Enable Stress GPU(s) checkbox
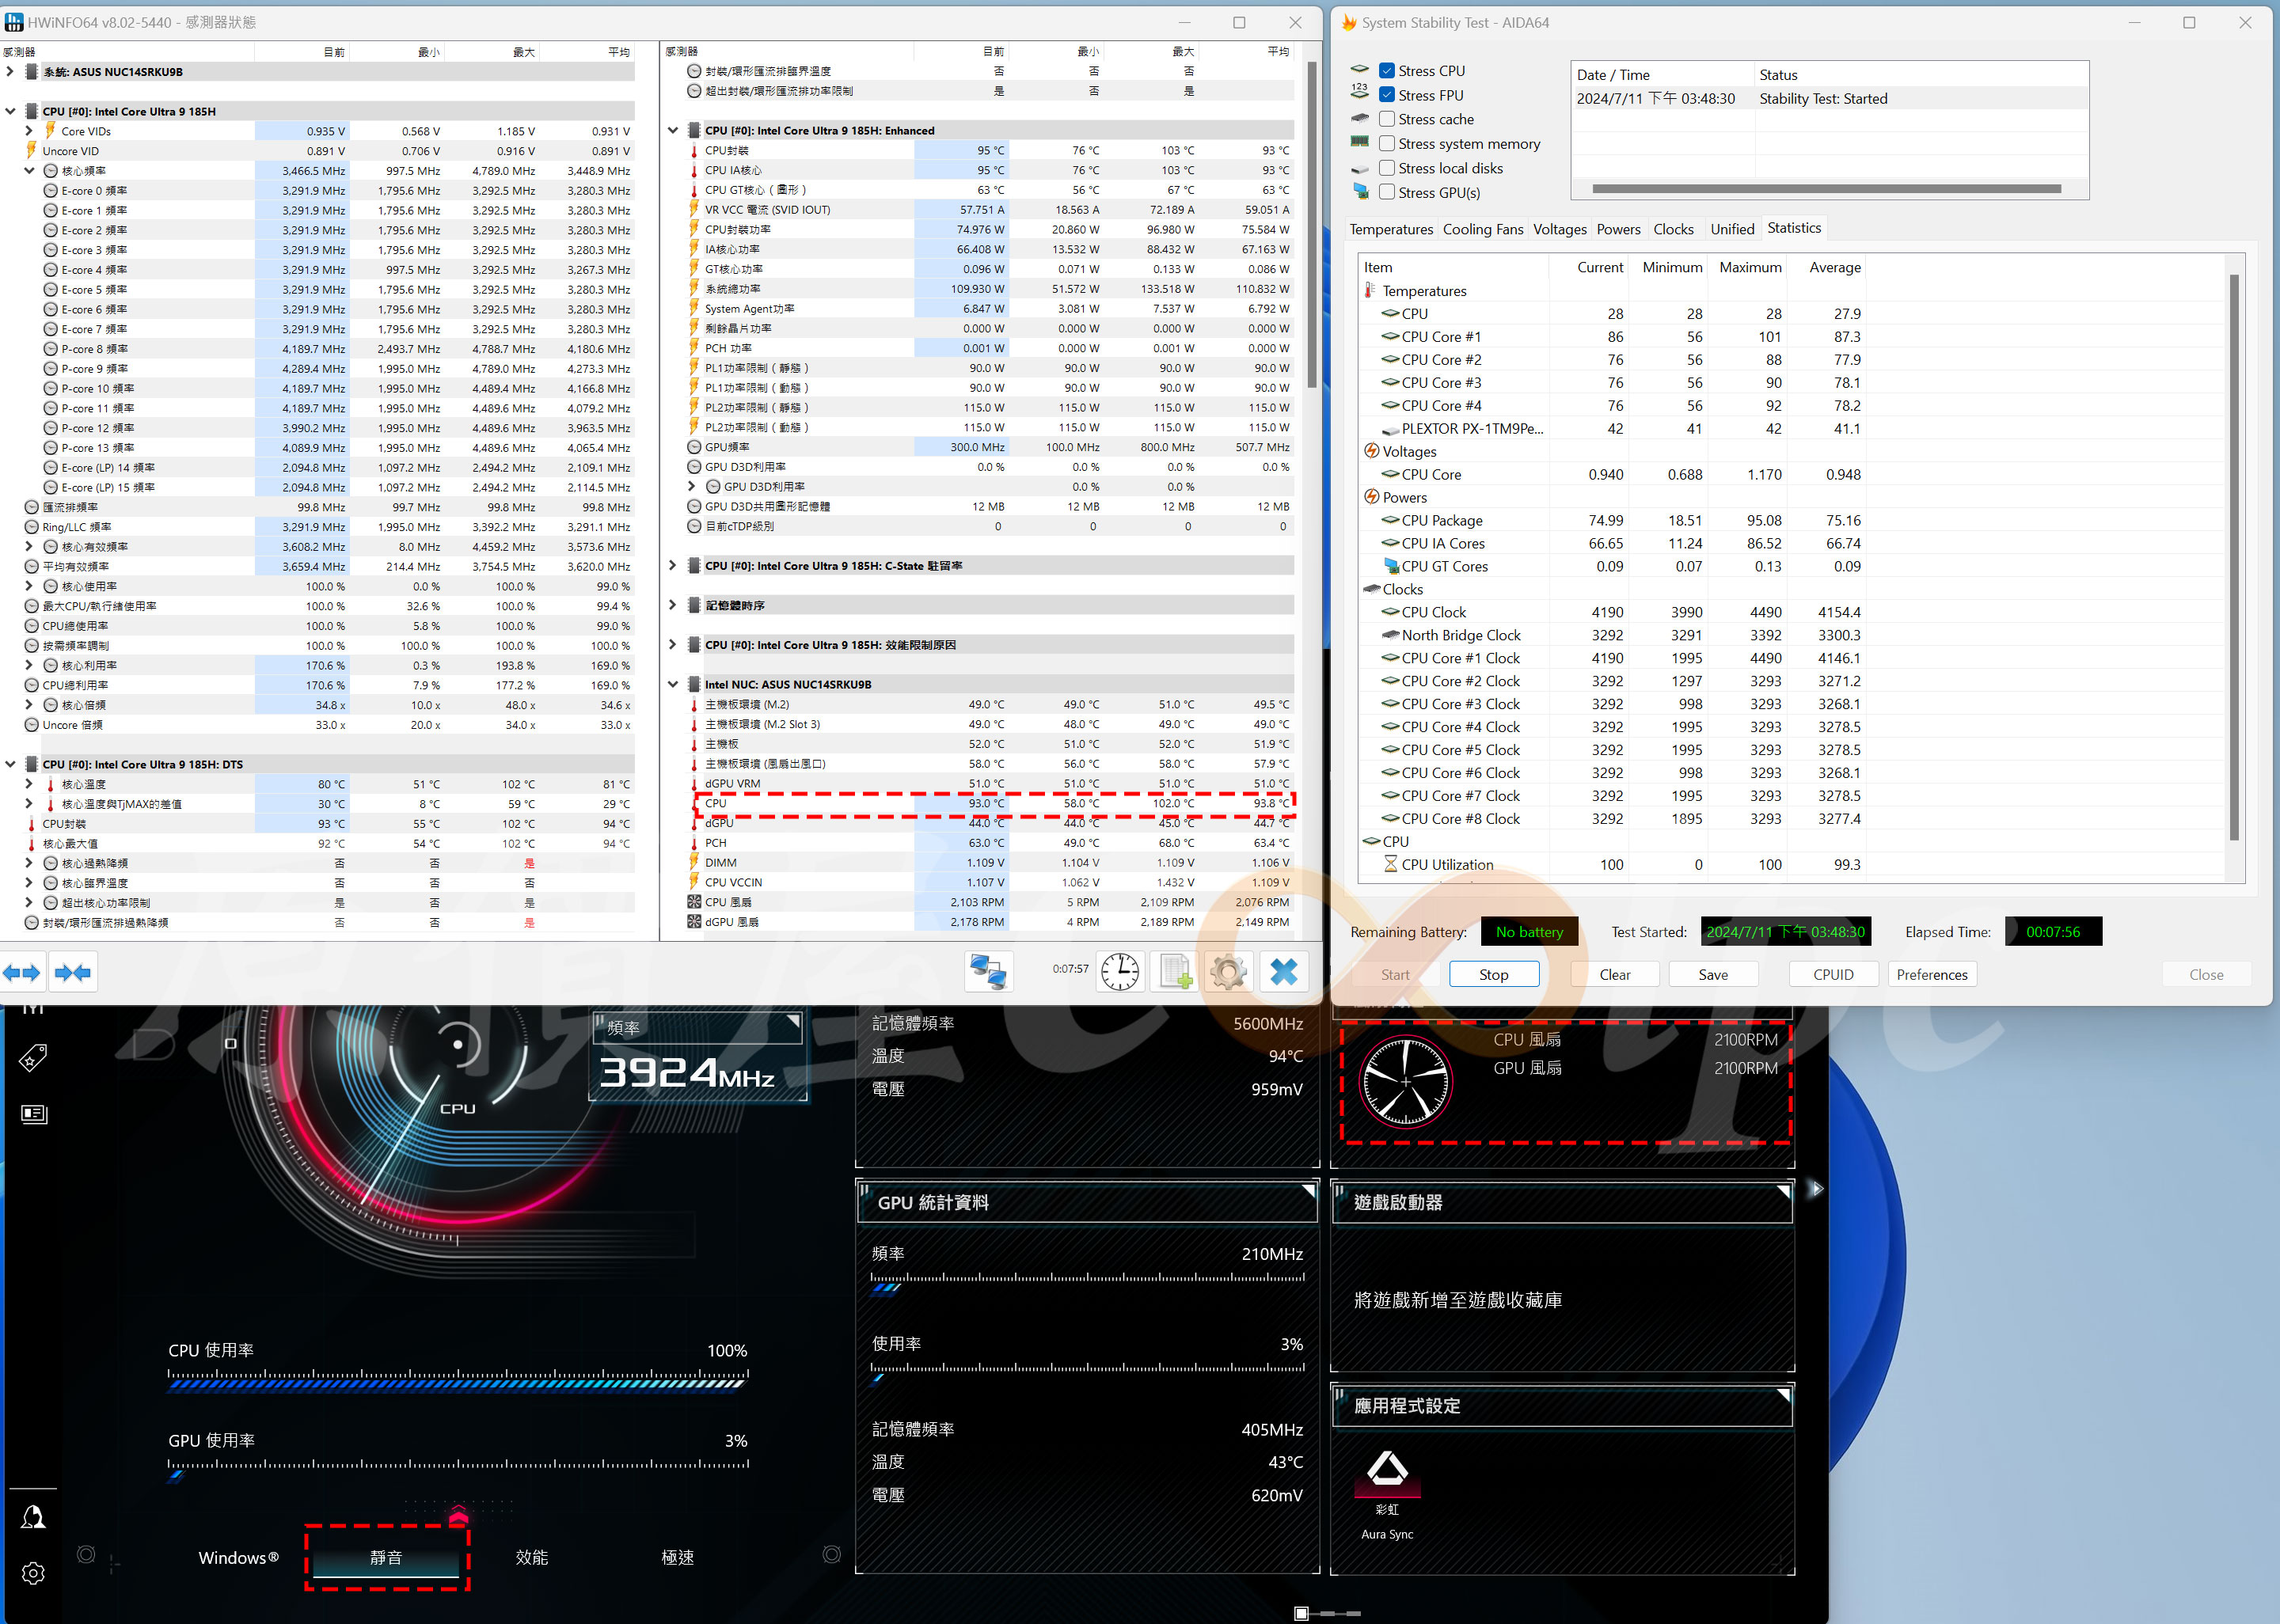 (1387, 192)
